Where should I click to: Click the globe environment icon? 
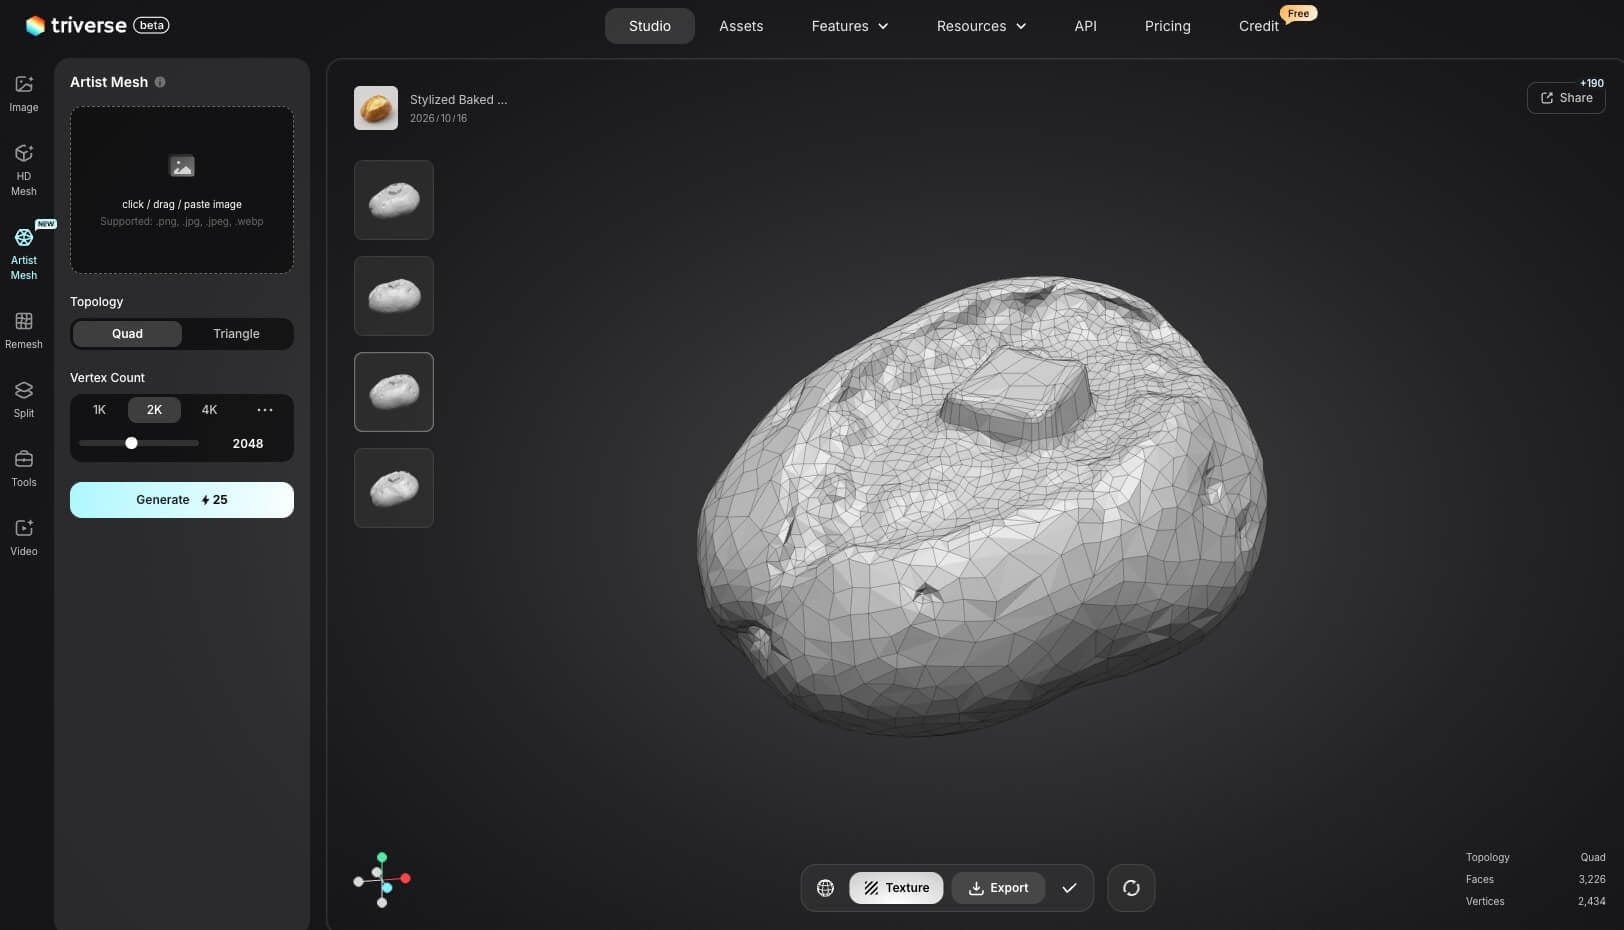click(x=825, y=888)
